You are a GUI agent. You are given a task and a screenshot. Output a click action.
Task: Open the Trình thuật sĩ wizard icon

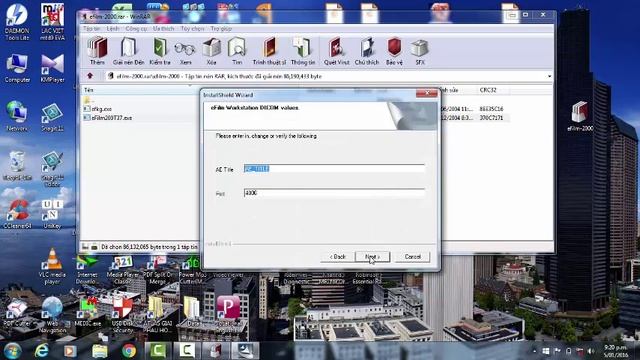click(269, 51)
